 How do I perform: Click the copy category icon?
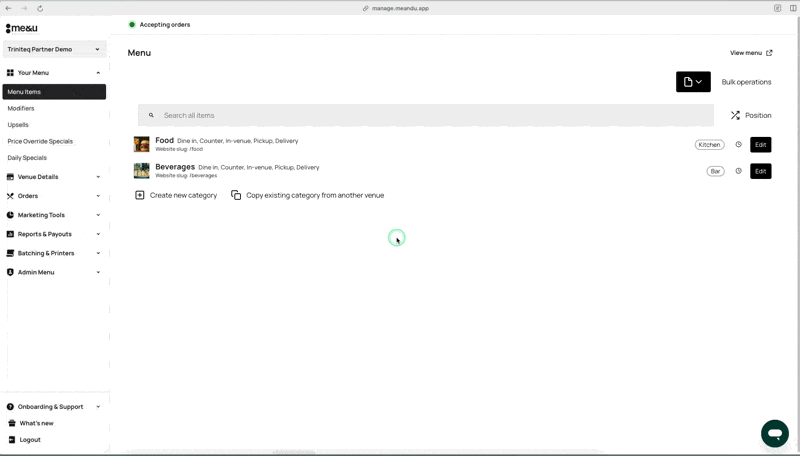[236, 195]
